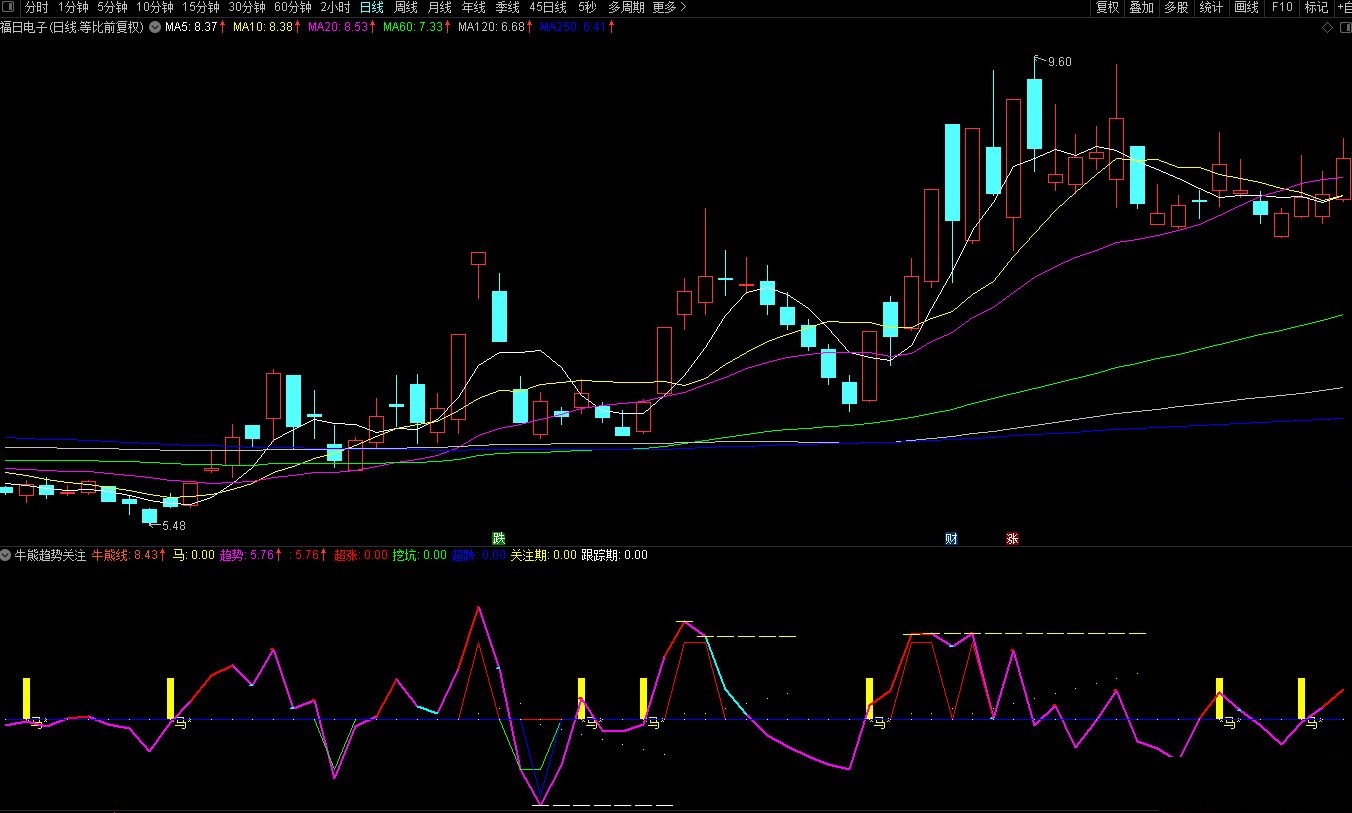
Task: Click the 统计 statistics button
Action: coord(1211,7)
